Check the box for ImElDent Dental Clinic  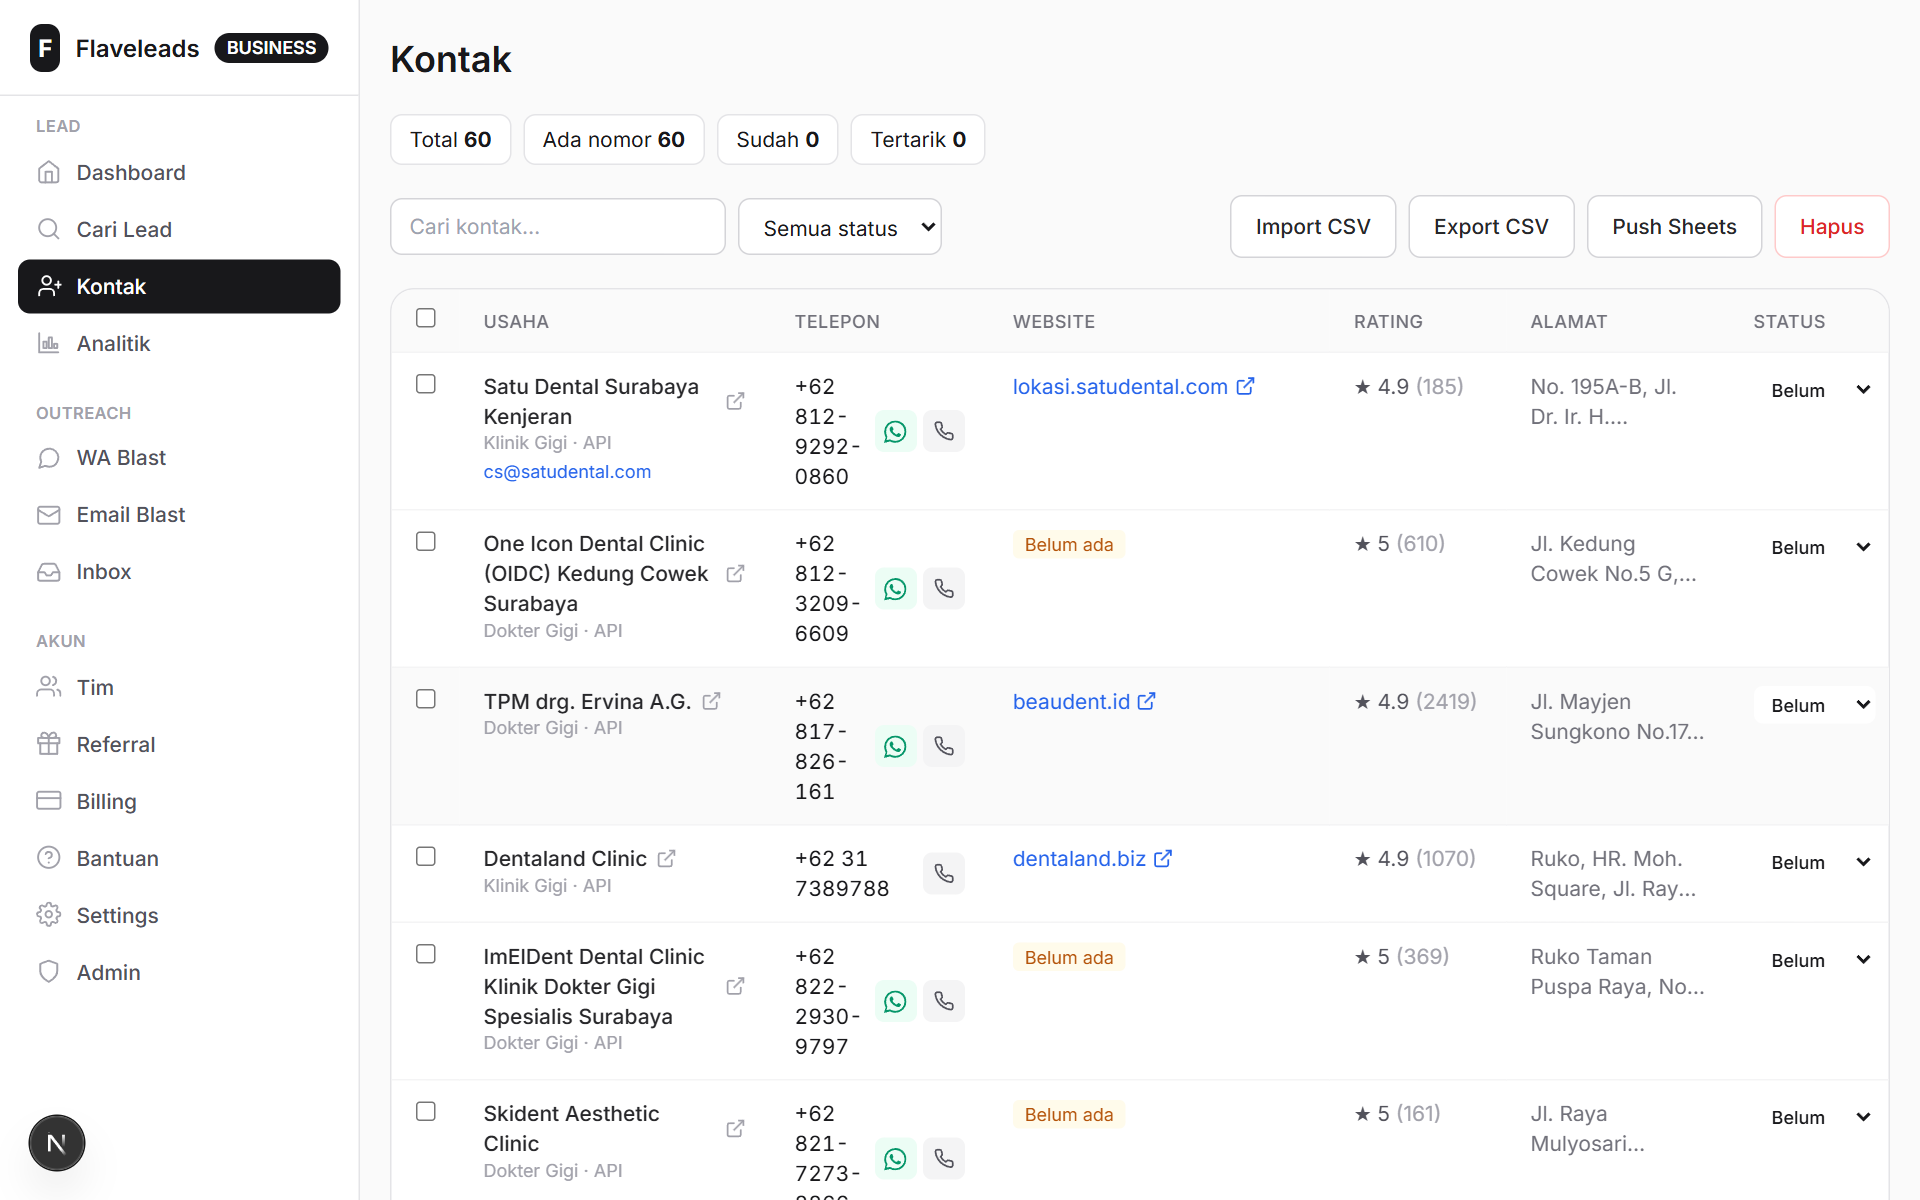(426, 954)
